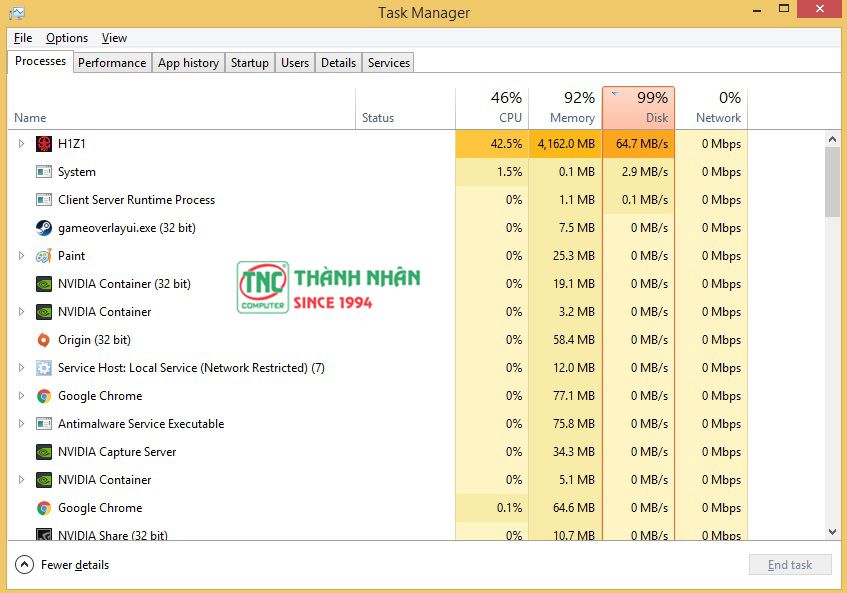Click the Google Chrome icon showing 77.1 MB
Screen dimensions: 847x593
pos(44,396)
